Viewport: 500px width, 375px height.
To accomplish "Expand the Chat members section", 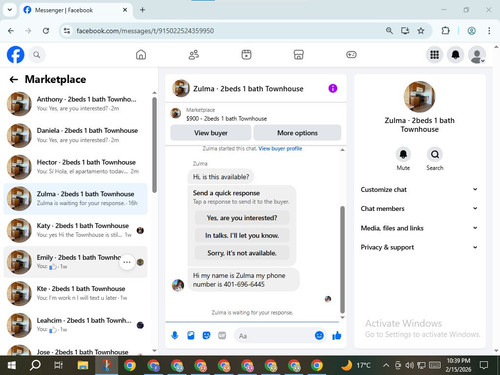I will (x=419, y=209).
